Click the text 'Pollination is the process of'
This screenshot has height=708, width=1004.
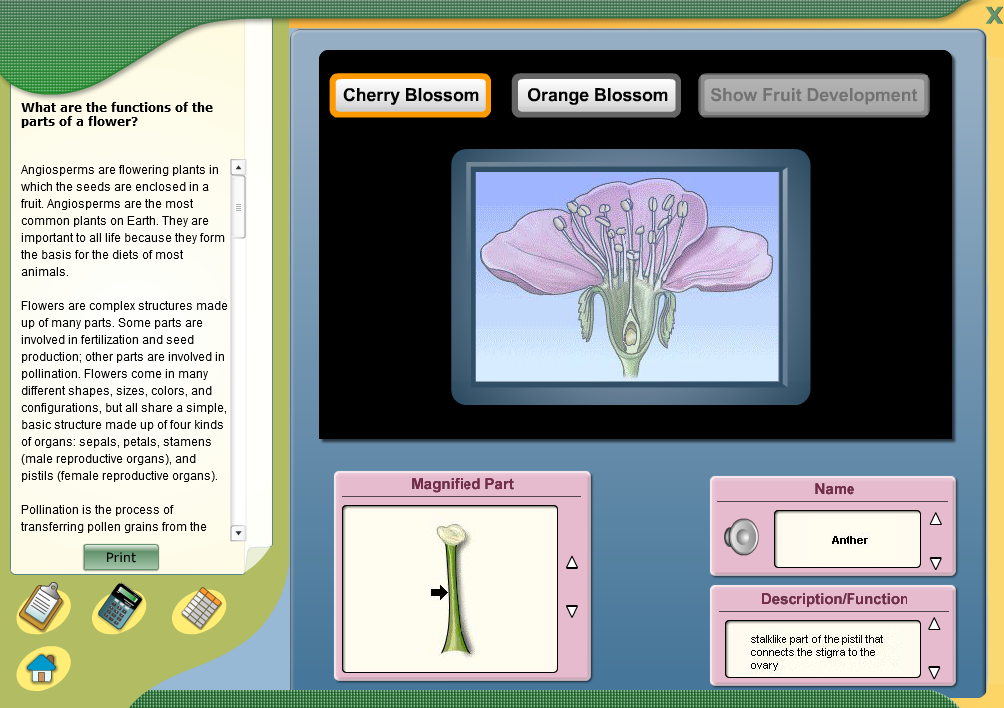click(x=97, y=510)
